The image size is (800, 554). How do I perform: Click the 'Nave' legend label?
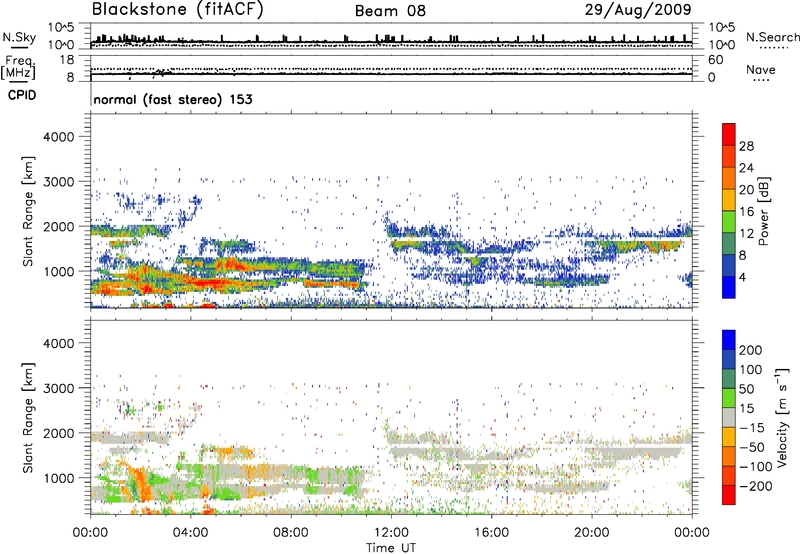761,69
